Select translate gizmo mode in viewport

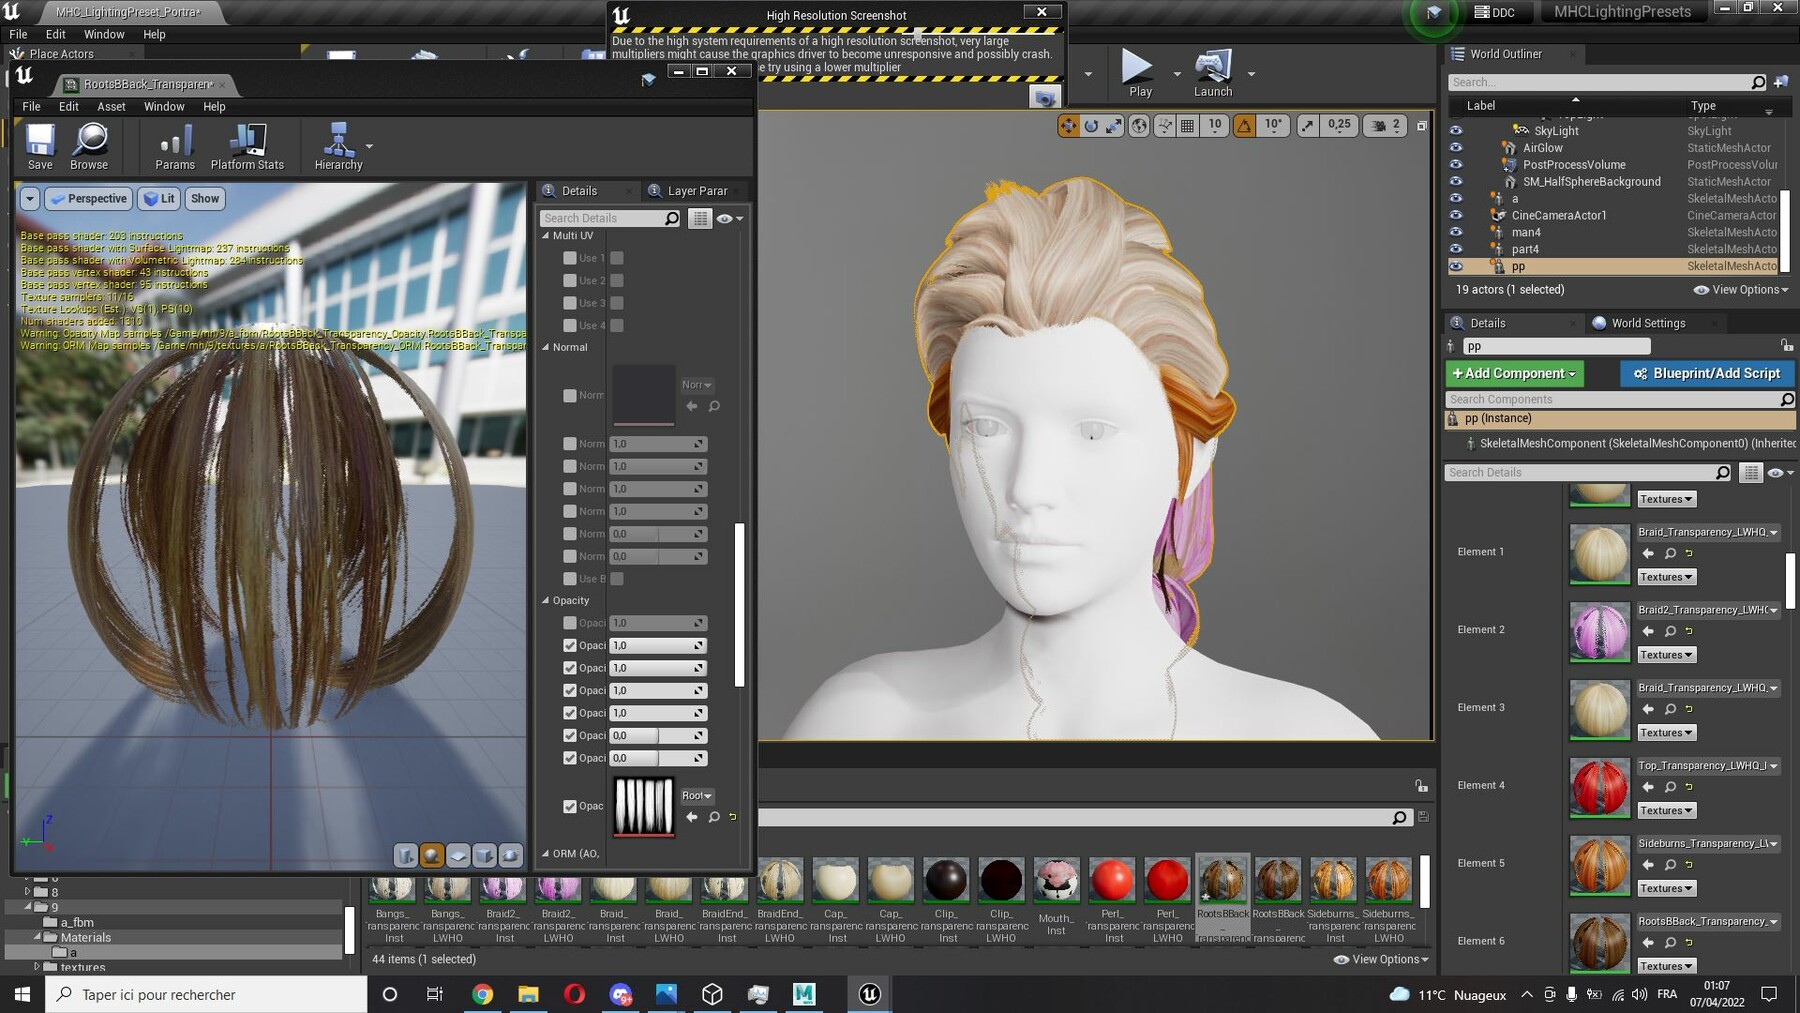tap(1068, 126)
